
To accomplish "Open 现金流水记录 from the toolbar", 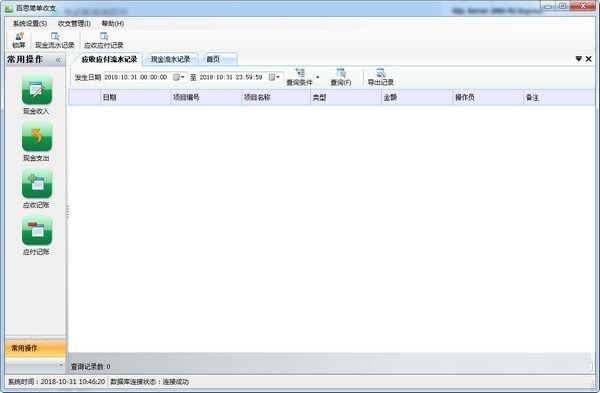I will pos(55,41).
